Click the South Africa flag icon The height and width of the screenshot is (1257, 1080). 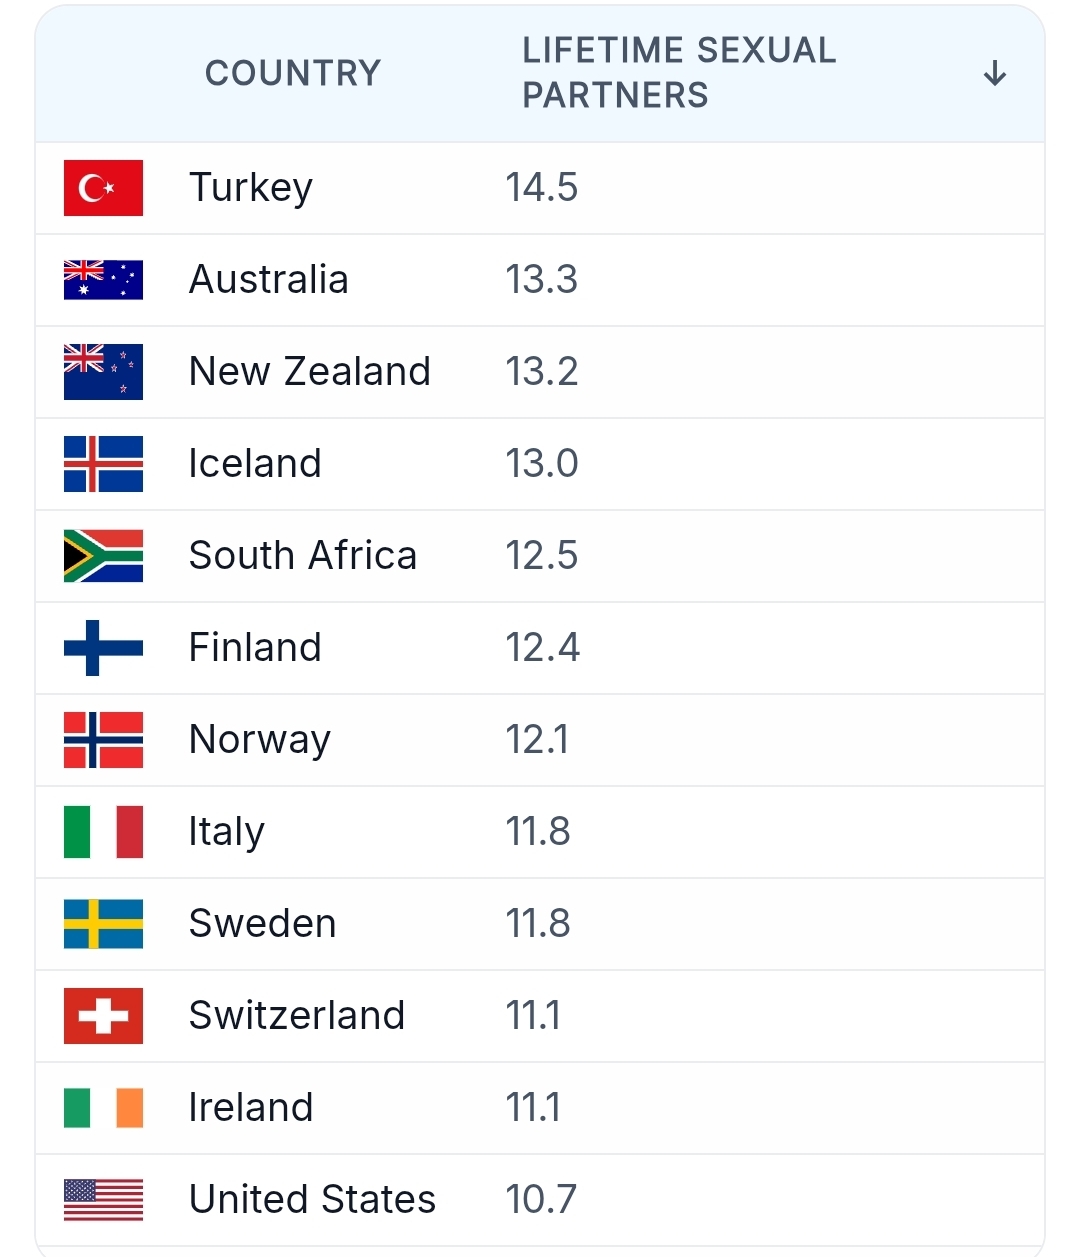click(103, 556)
